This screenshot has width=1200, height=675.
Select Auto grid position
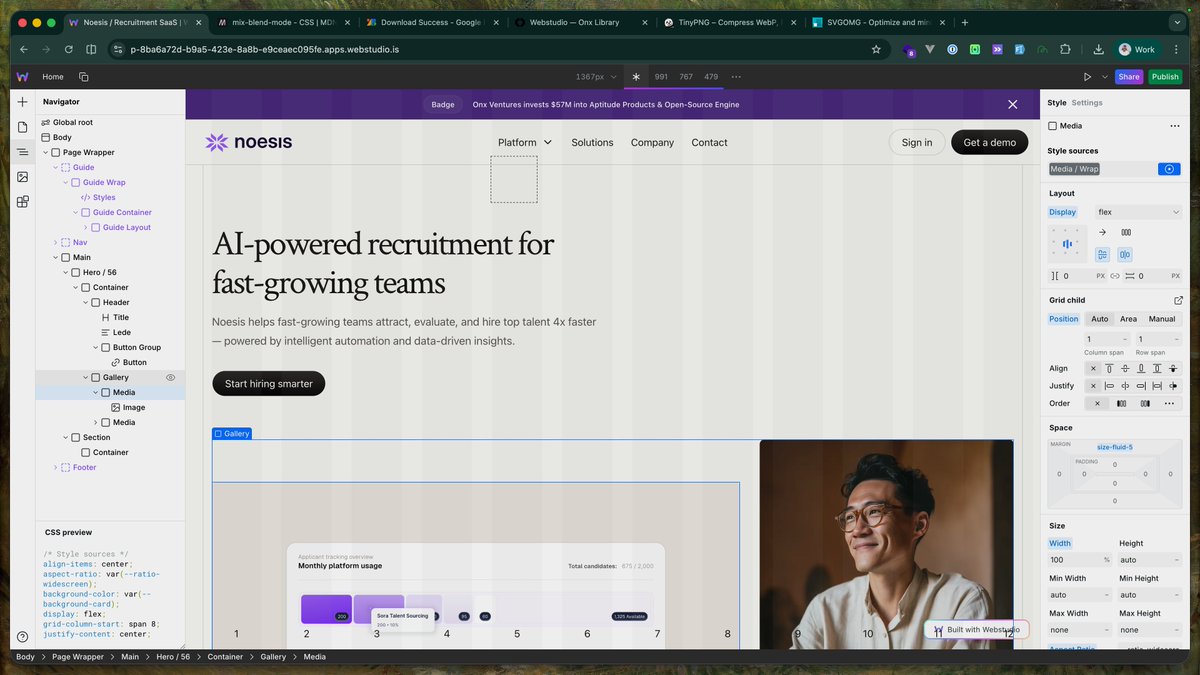pyautogui.click(x=1100, y=319)
